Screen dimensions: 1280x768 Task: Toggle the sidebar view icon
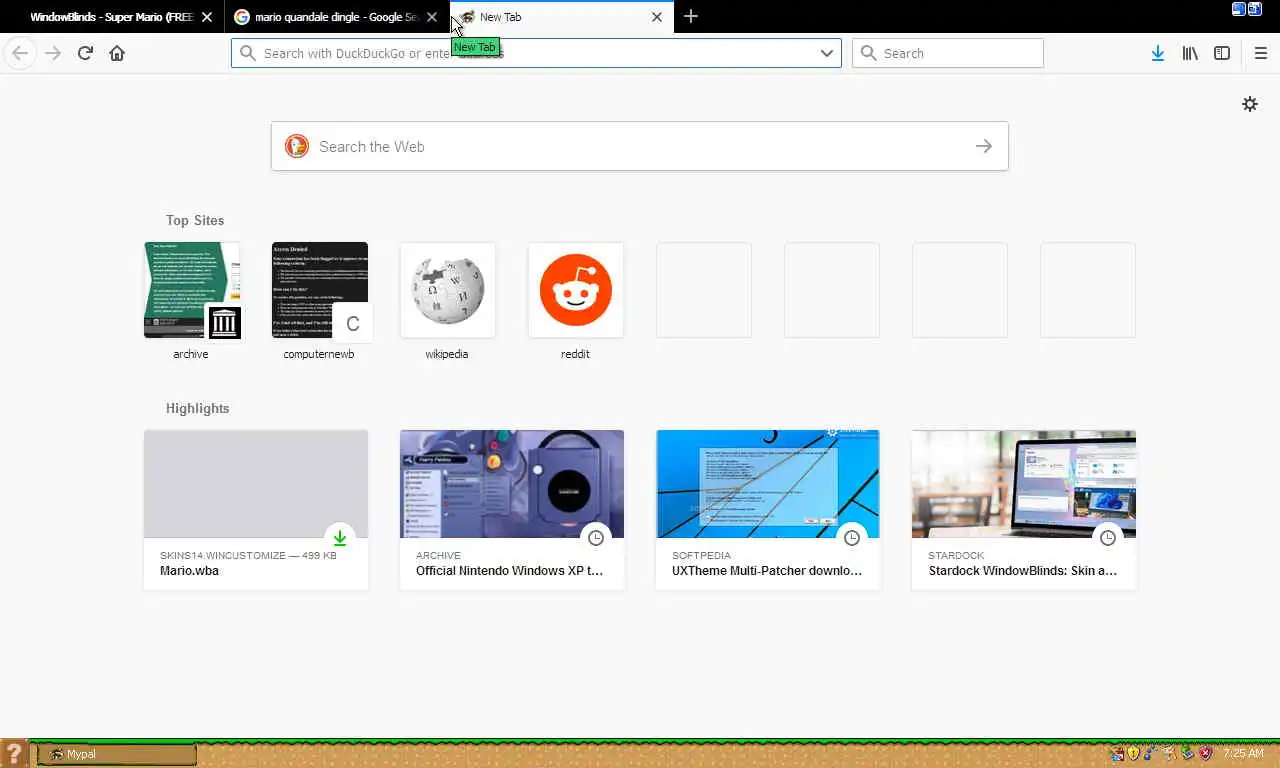1222,53
